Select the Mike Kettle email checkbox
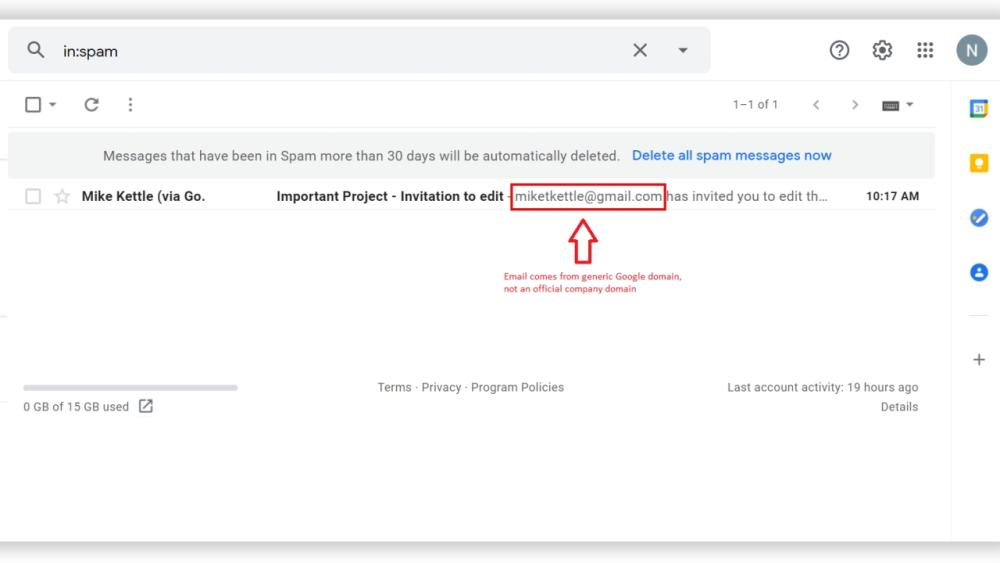This screenshot has width=1000, height=563. tap(33, 196)
